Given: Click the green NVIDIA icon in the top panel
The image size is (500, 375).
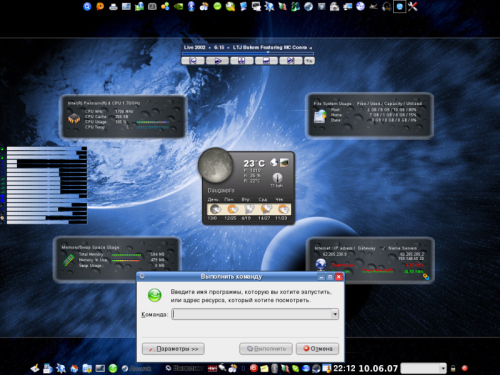Looking at the screenshot, I should (x=178, y=6).
